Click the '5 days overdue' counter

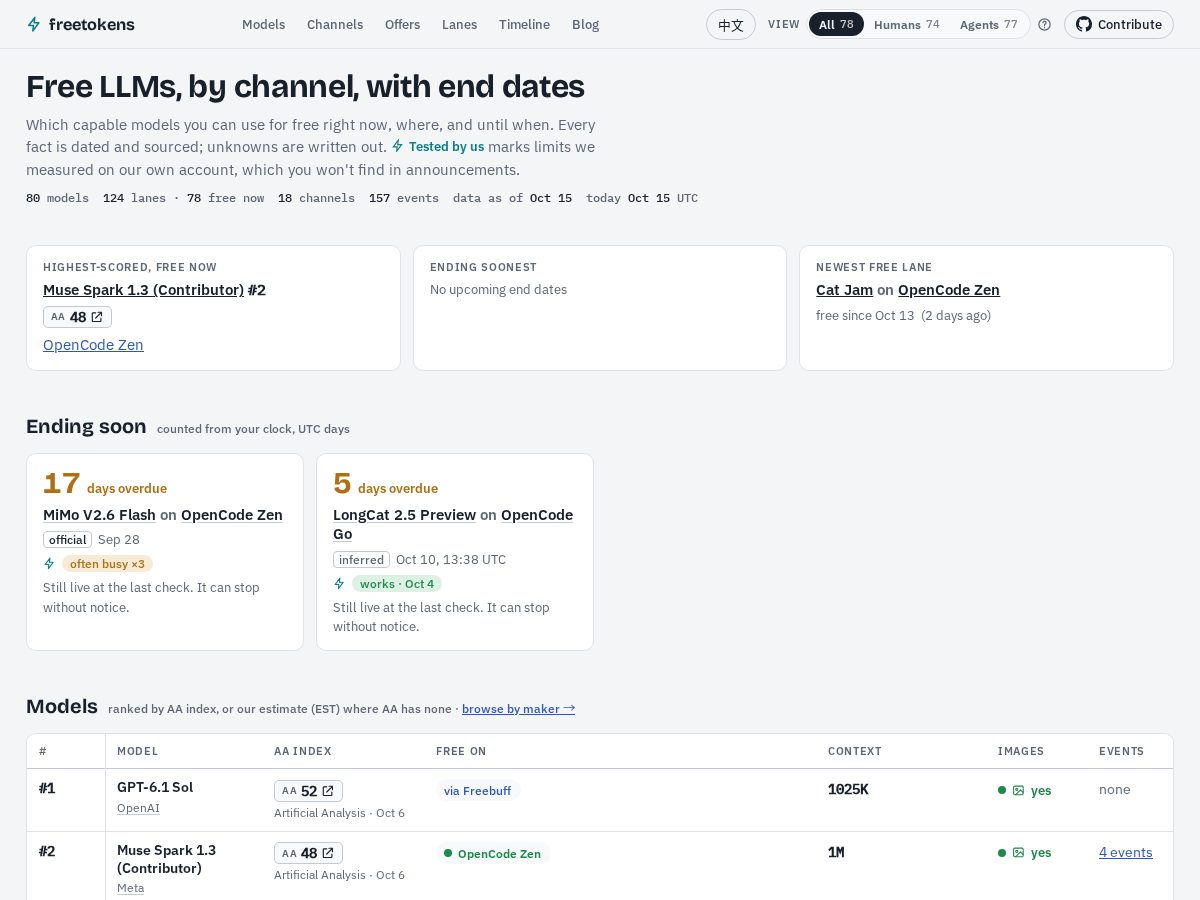385,484
